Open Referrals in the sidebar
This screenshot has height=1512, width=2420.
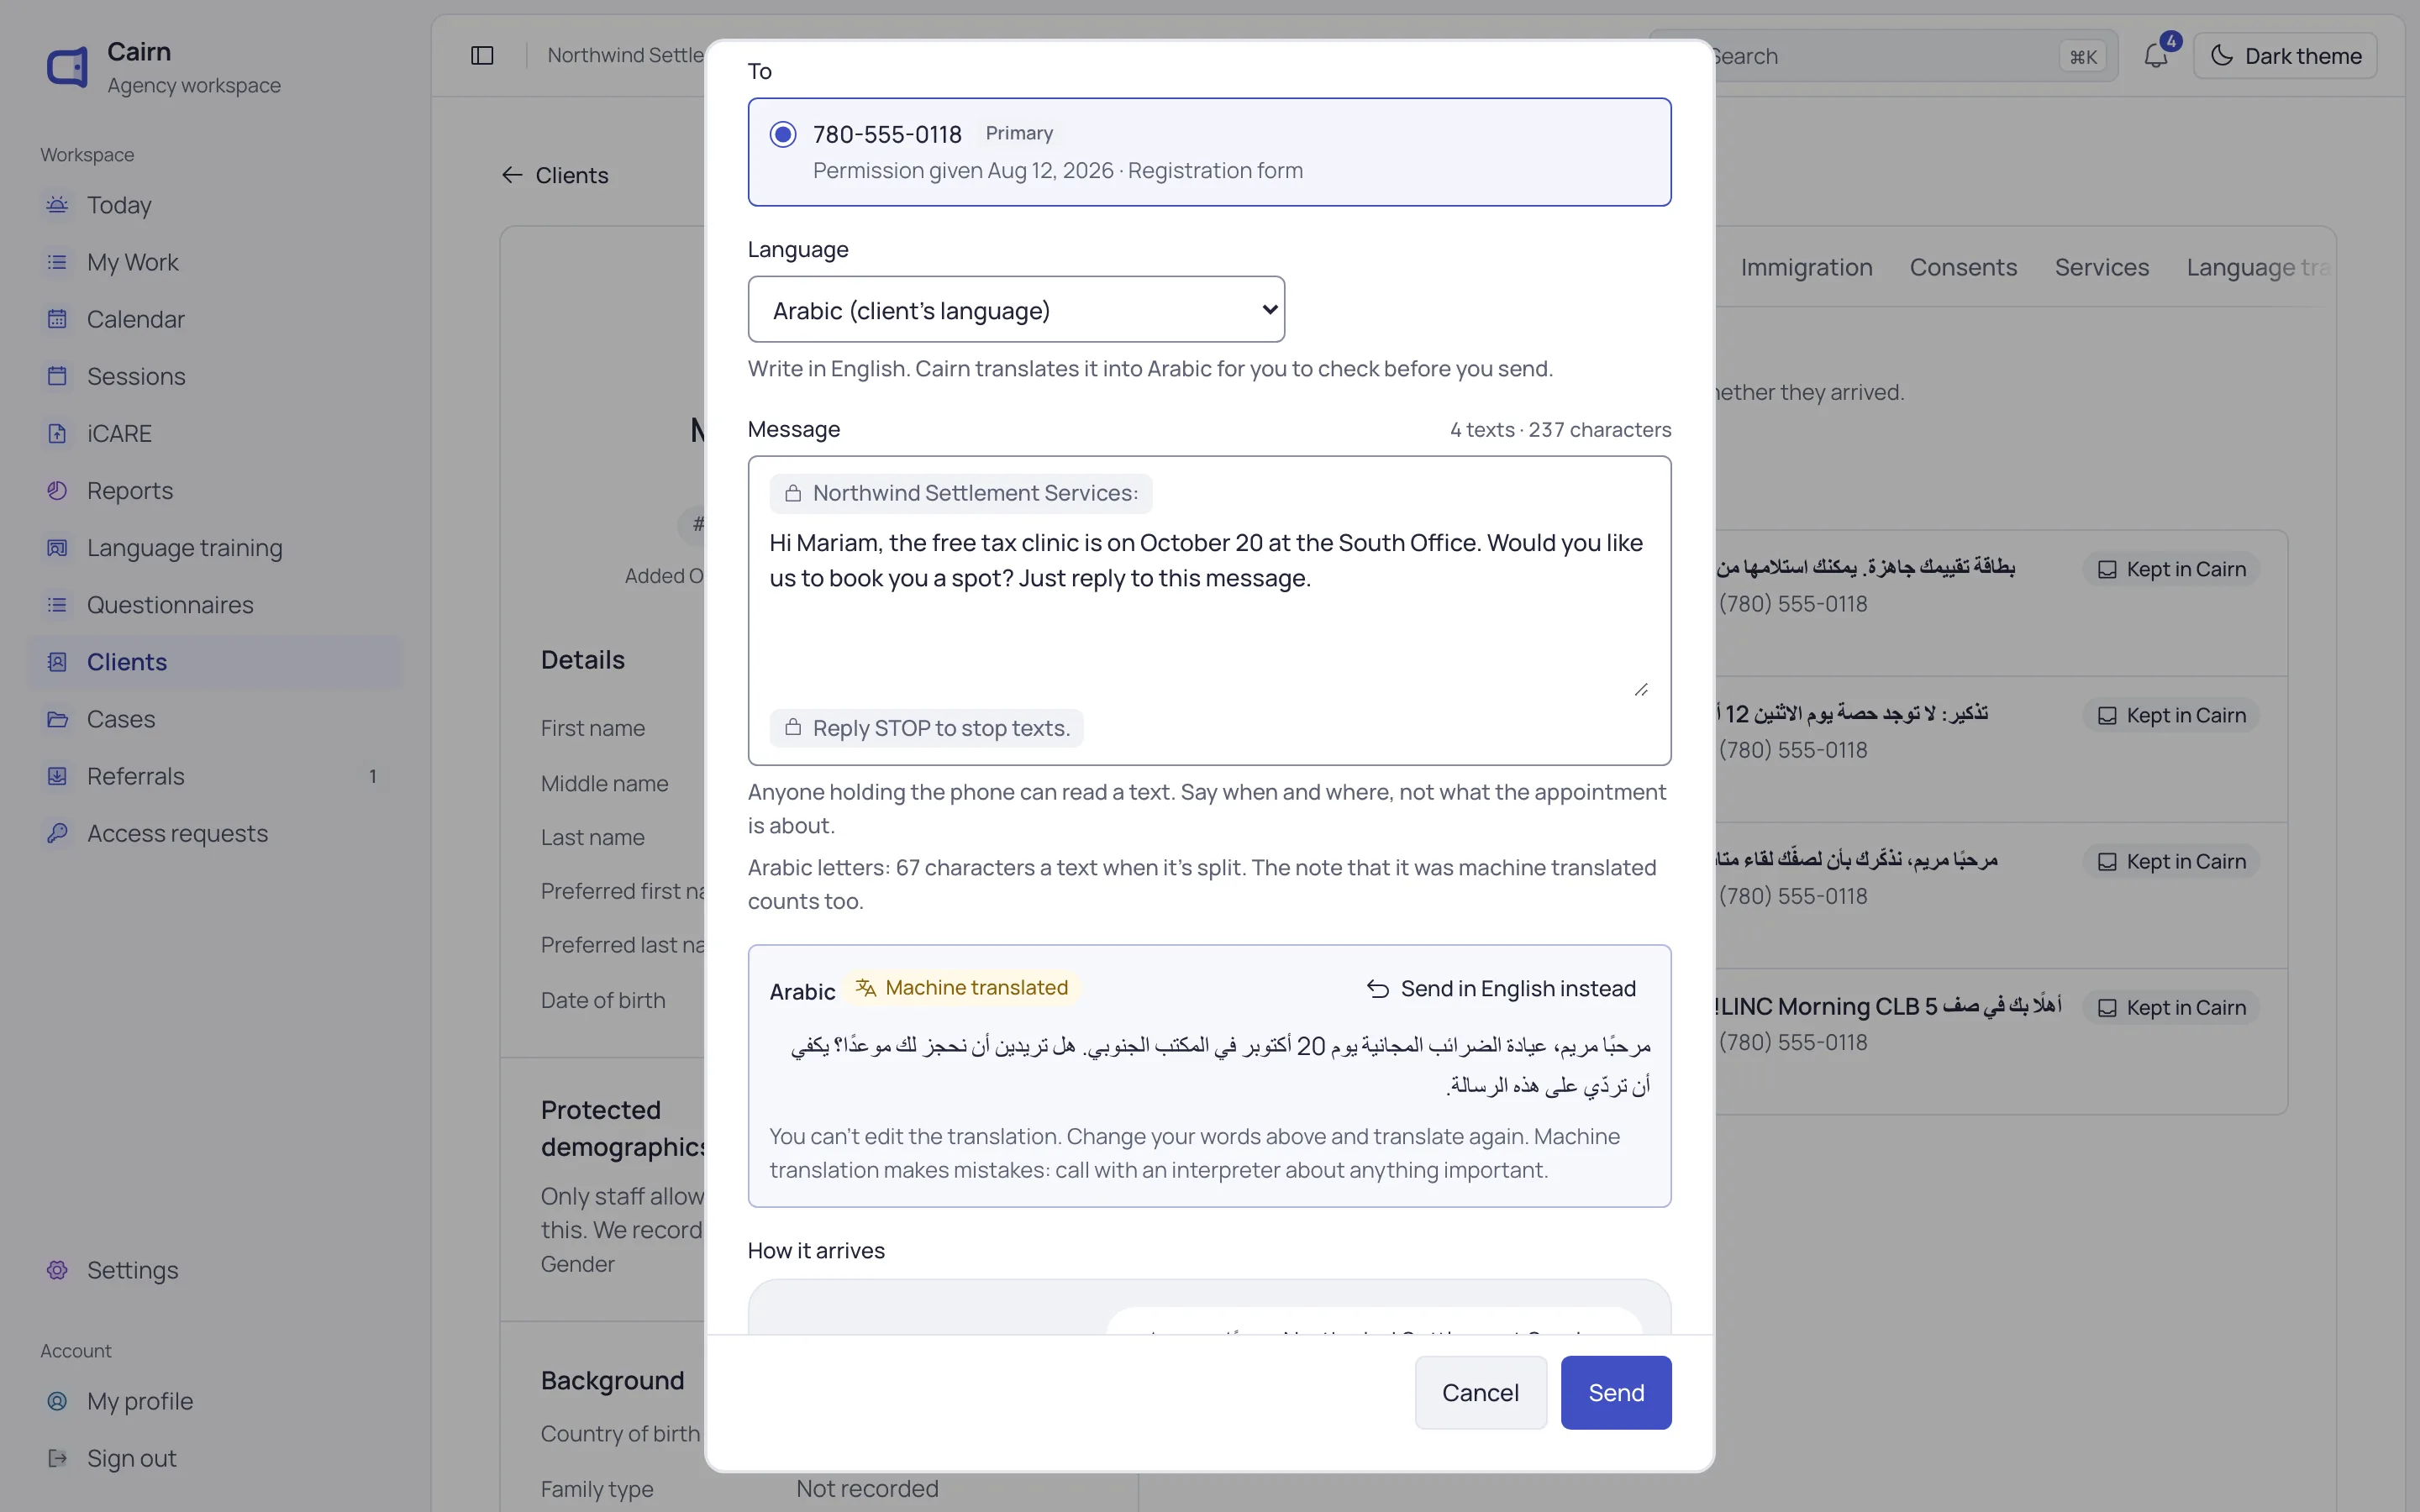coord(215,775)
